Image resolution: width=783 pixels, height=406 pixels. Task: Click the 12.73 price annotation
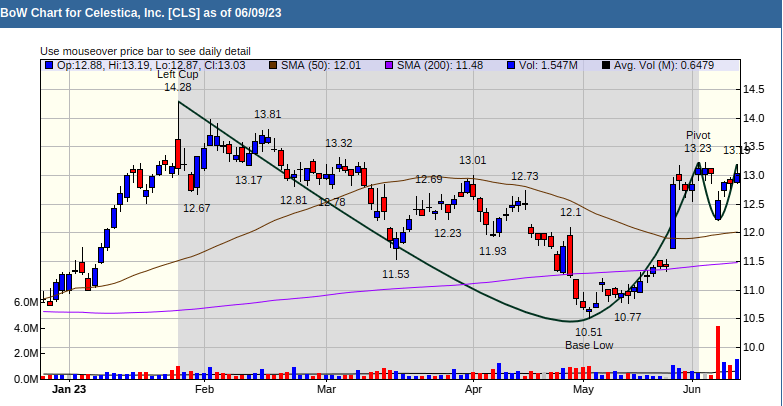point(525,176)
